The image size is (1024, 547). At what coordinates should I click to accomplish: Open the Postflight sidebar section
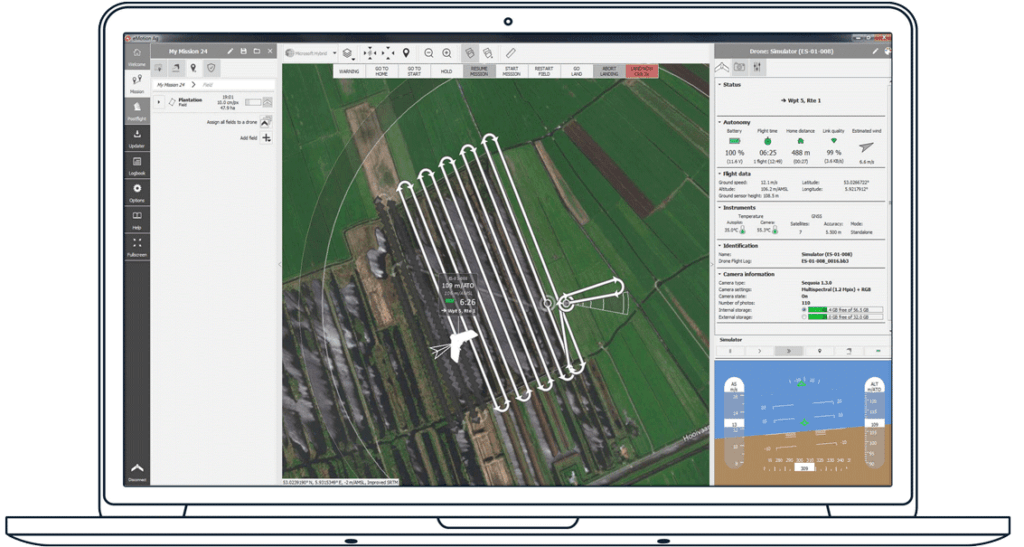136,108
